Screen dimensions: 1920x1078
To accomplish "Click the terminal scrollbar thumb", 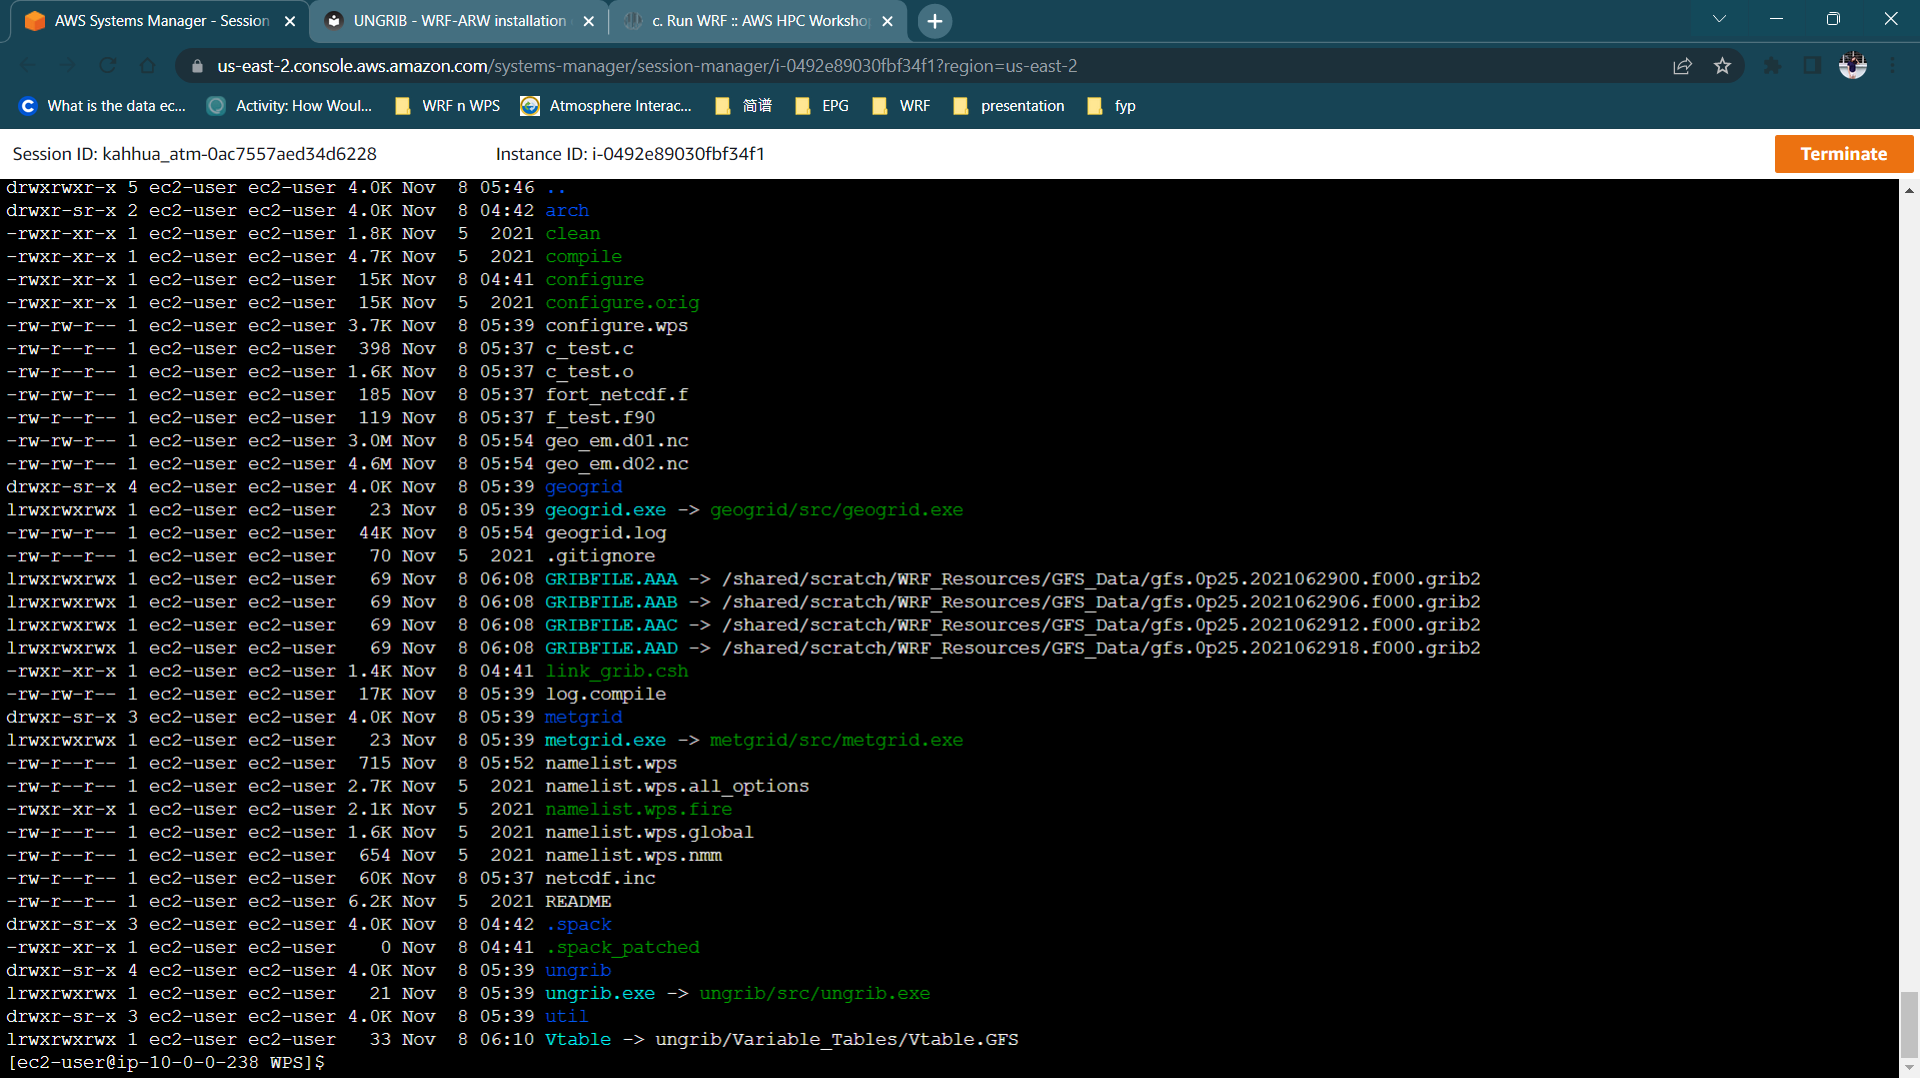I will pyautogui.click(x=1909, y=1023).
